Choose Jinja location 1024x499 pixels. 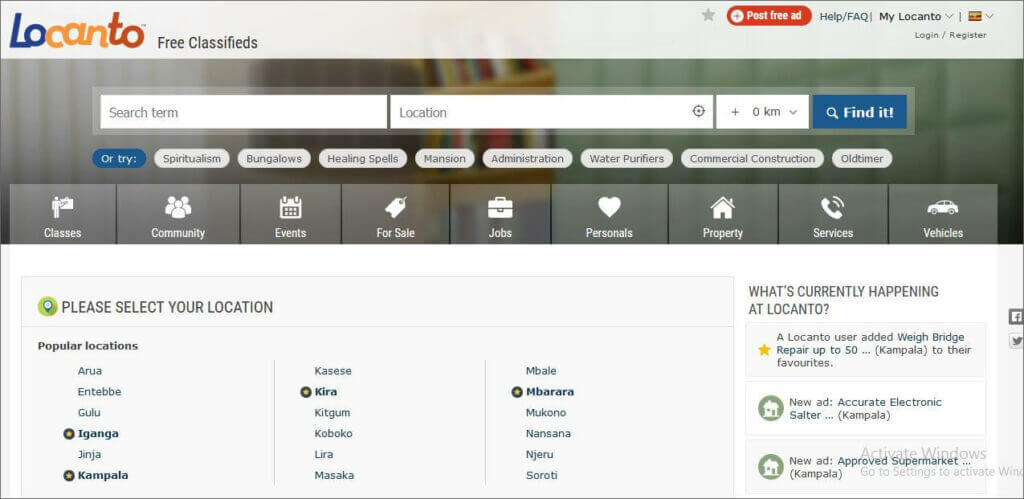[89, 455]
